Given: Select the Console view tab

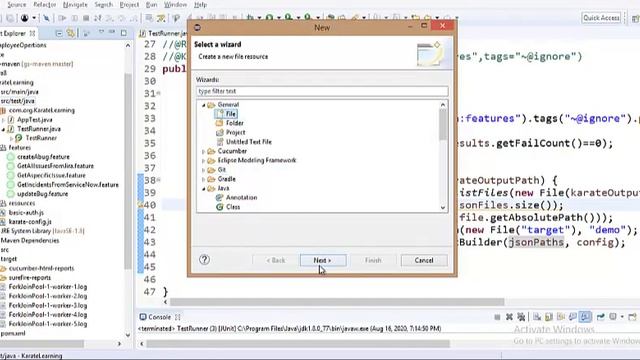Looking at the screenshot, I should click(159, 317).
